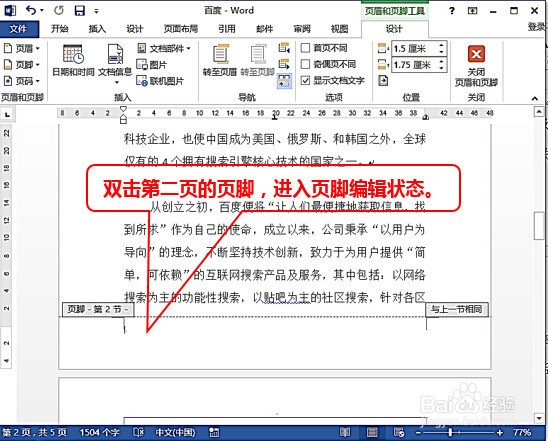Switch to the 开始 tab
The image size is (548, 441).
click(59, 29)
